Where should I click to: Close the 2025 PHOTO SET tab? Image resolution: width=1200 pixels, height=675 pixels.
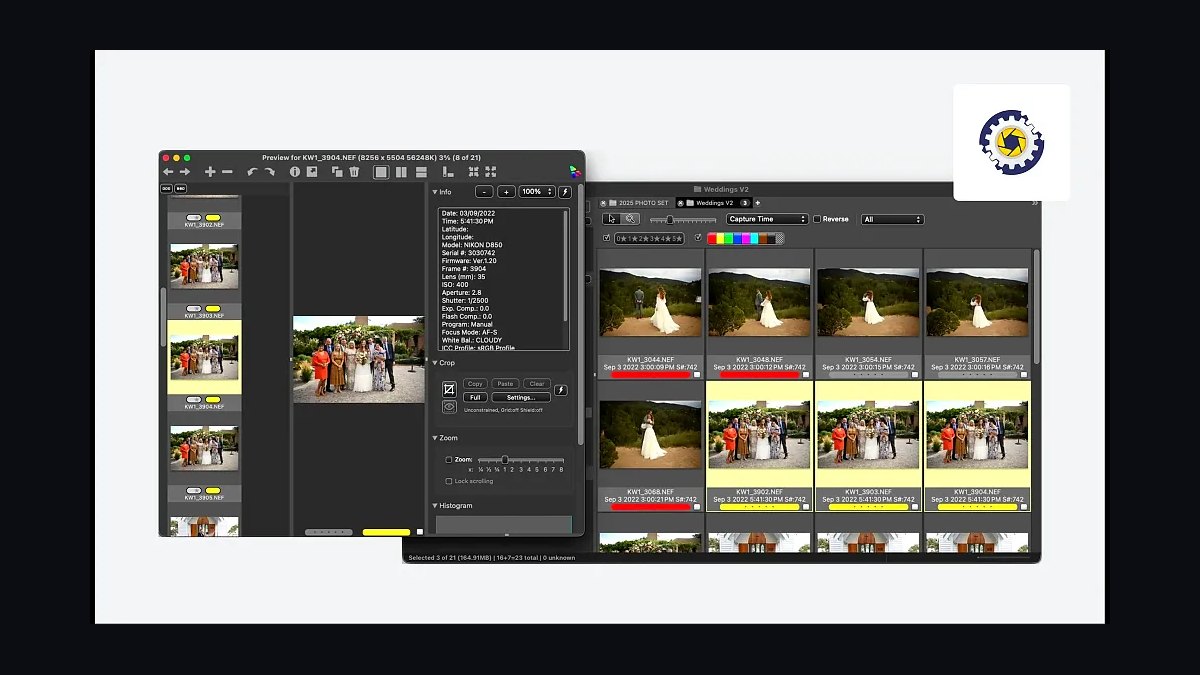pos(603,203)
